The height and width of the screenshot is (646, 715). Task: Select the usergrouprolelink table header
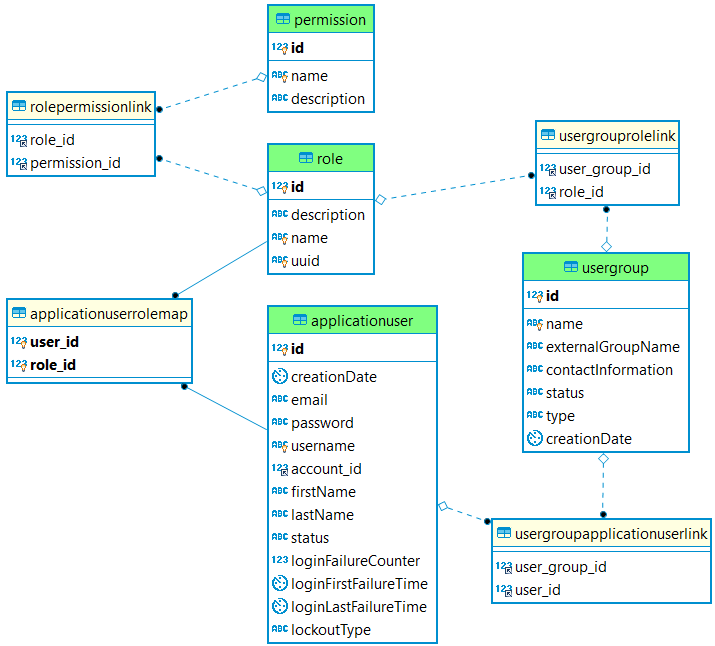click(607, 135)
